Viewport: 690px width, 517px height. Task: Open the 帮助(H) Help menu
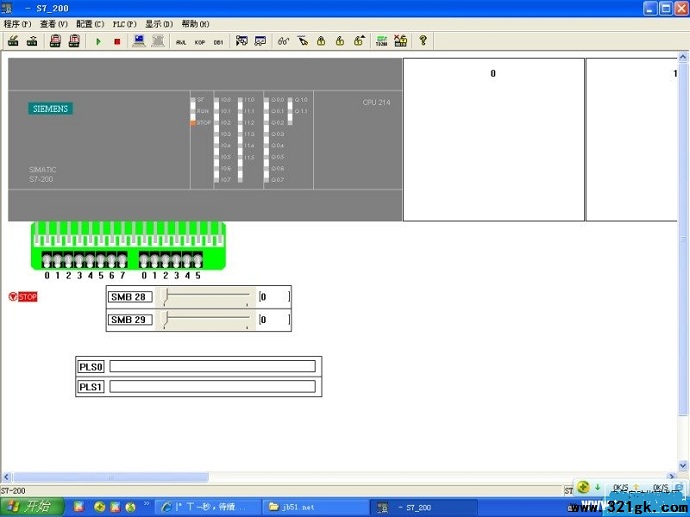(195, 24)
